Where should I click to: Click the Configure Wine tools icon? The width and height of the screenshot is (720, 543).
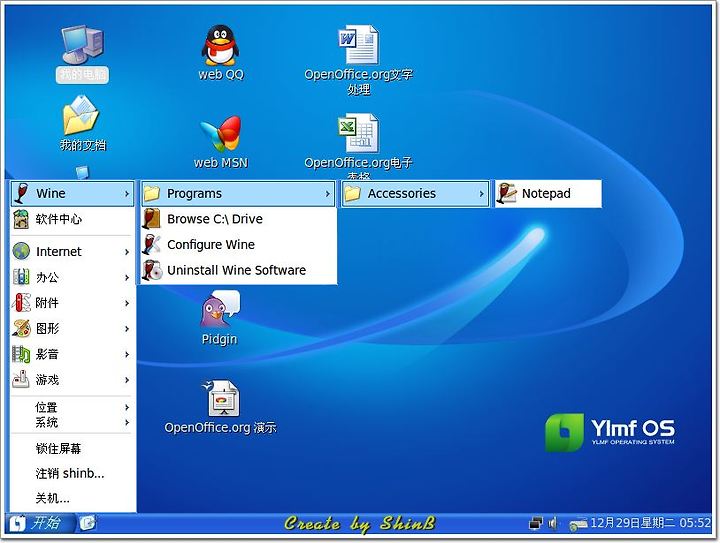[x=152, y=244]
